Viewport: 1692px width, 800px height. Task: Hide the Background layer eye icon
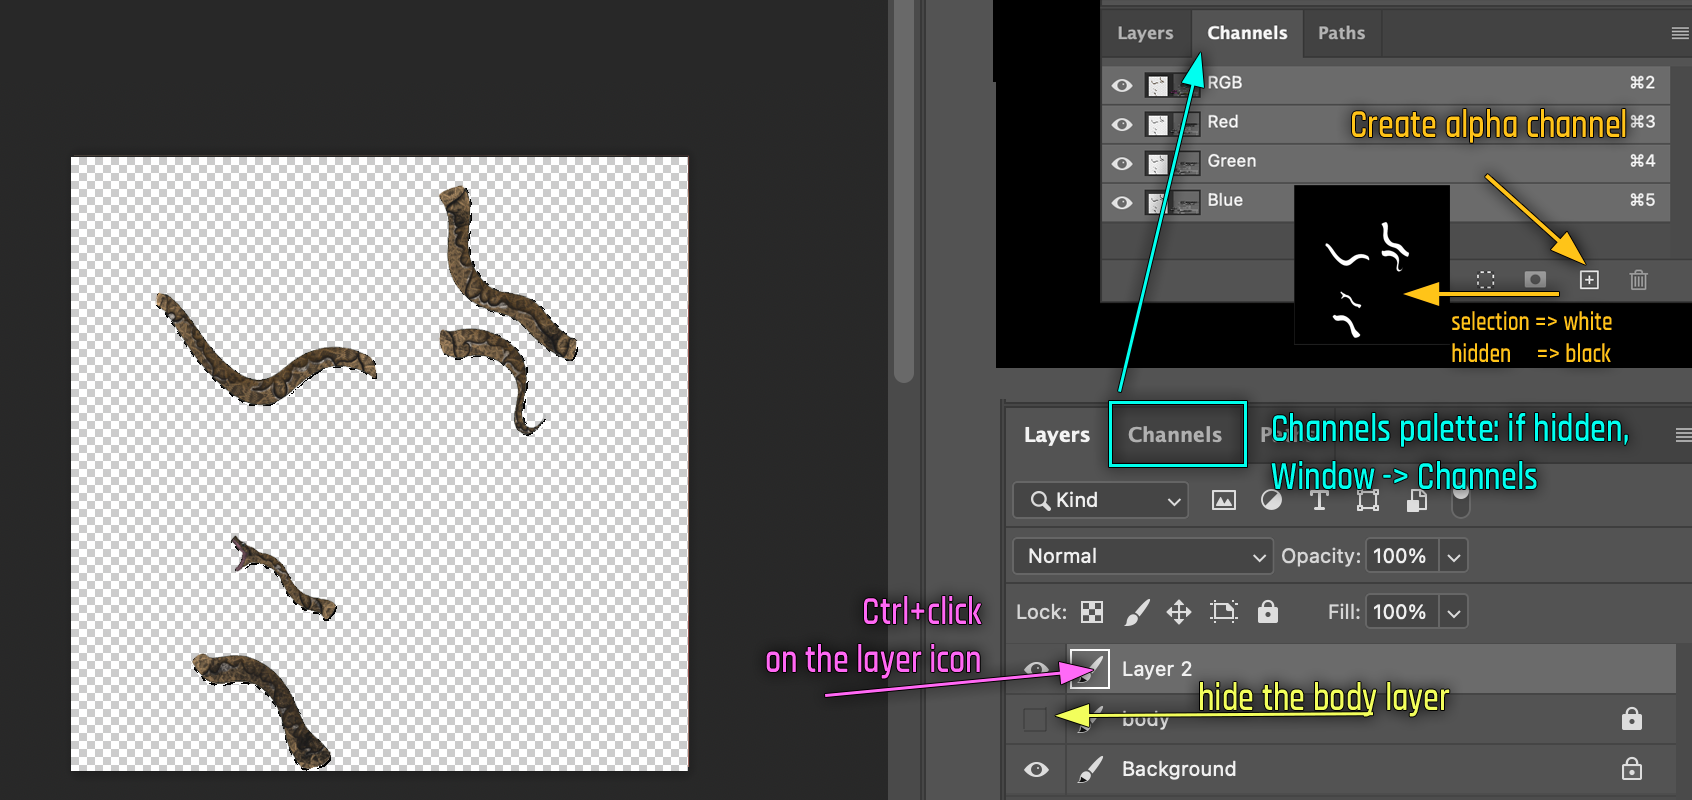[x=1036, y=769]
